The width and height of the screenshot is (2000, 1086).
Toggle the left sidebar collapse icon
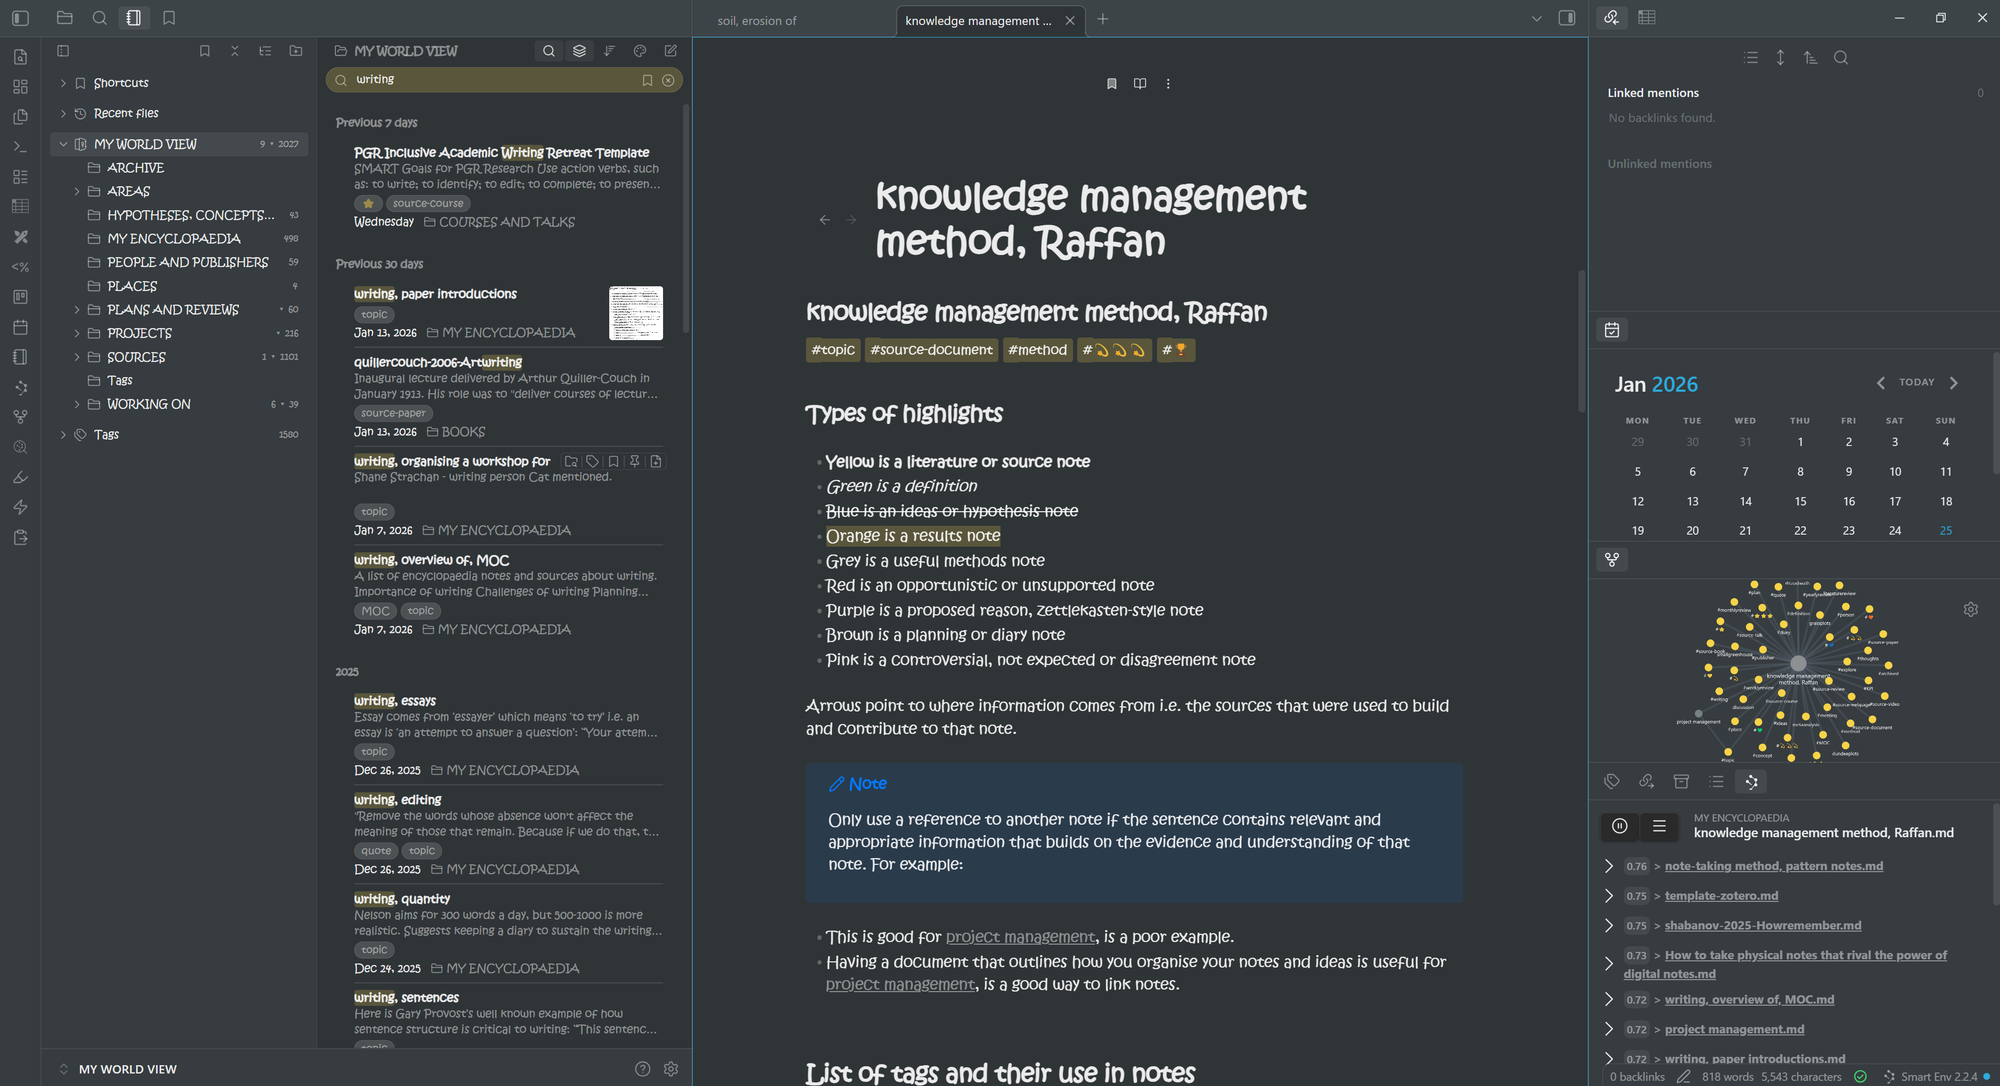coord(20,18)
